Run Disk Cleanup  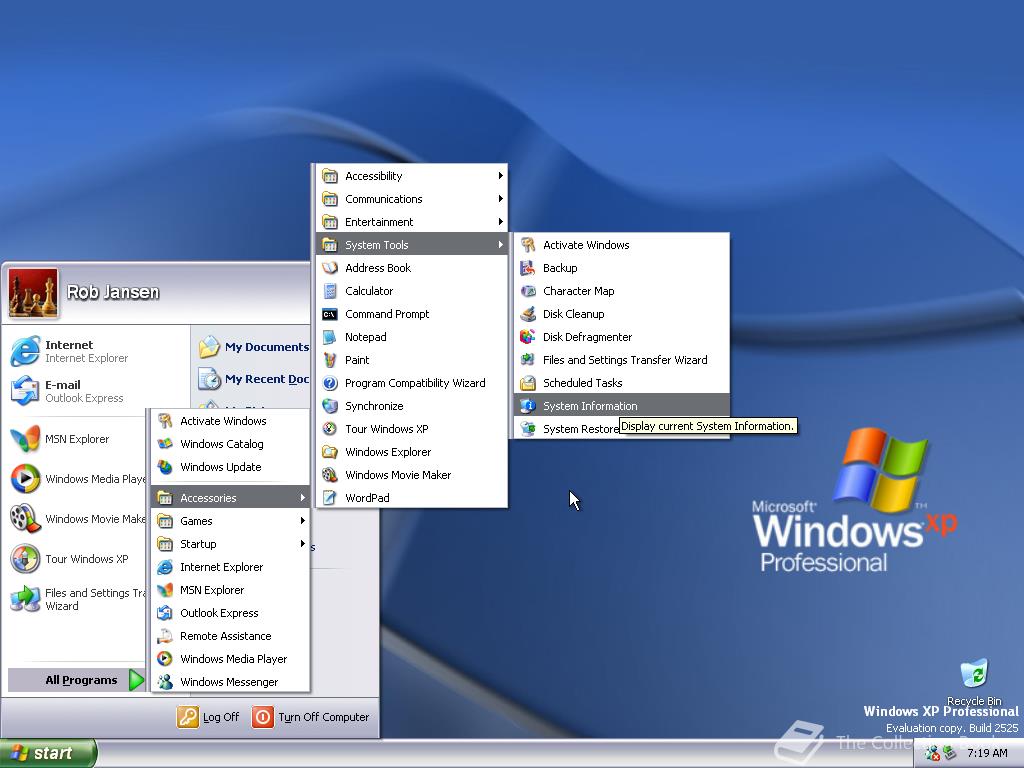(x=574, y=313)
